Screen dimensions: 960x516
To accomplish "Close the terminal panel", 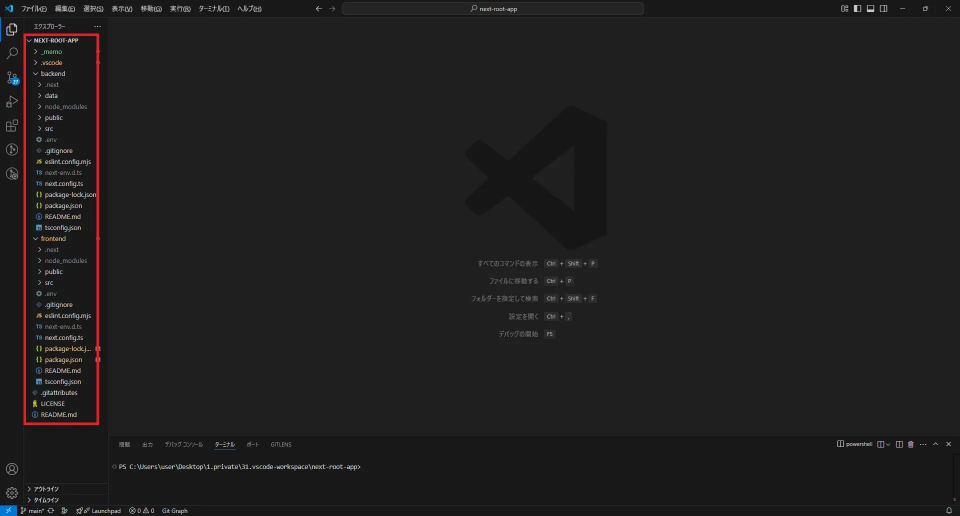I will (x=948, y=444).
